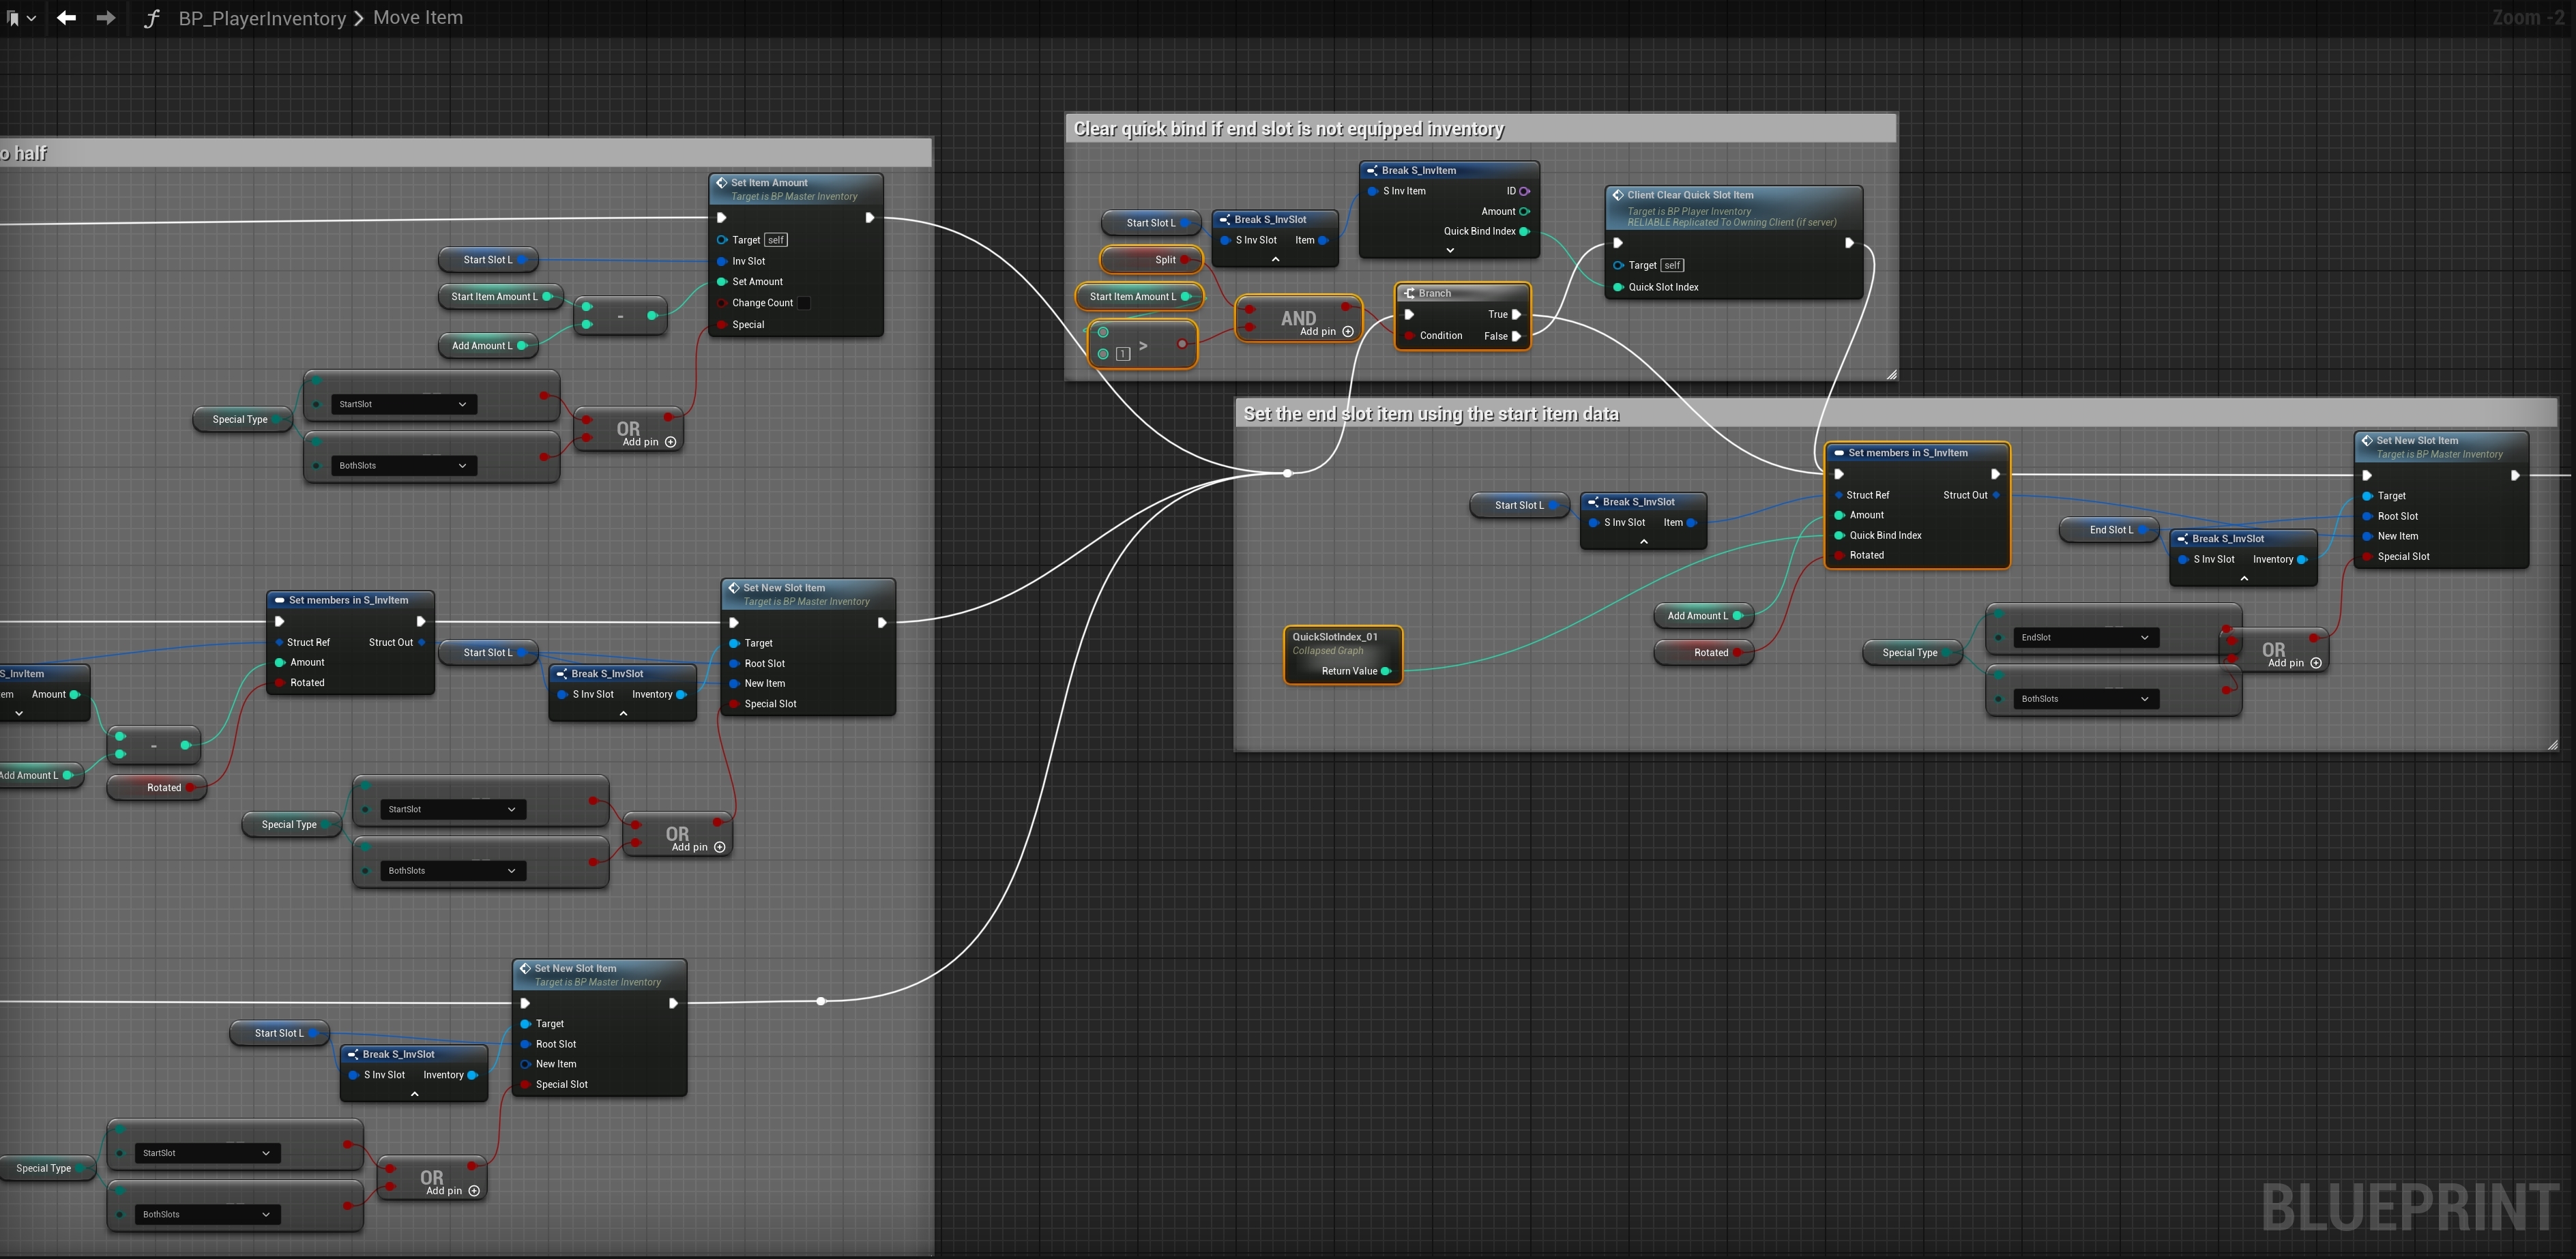This screenshot has height=1259, width=2576.
Task: Open the bookmark menu icon at top left
Action: click(x=14, y=18)
